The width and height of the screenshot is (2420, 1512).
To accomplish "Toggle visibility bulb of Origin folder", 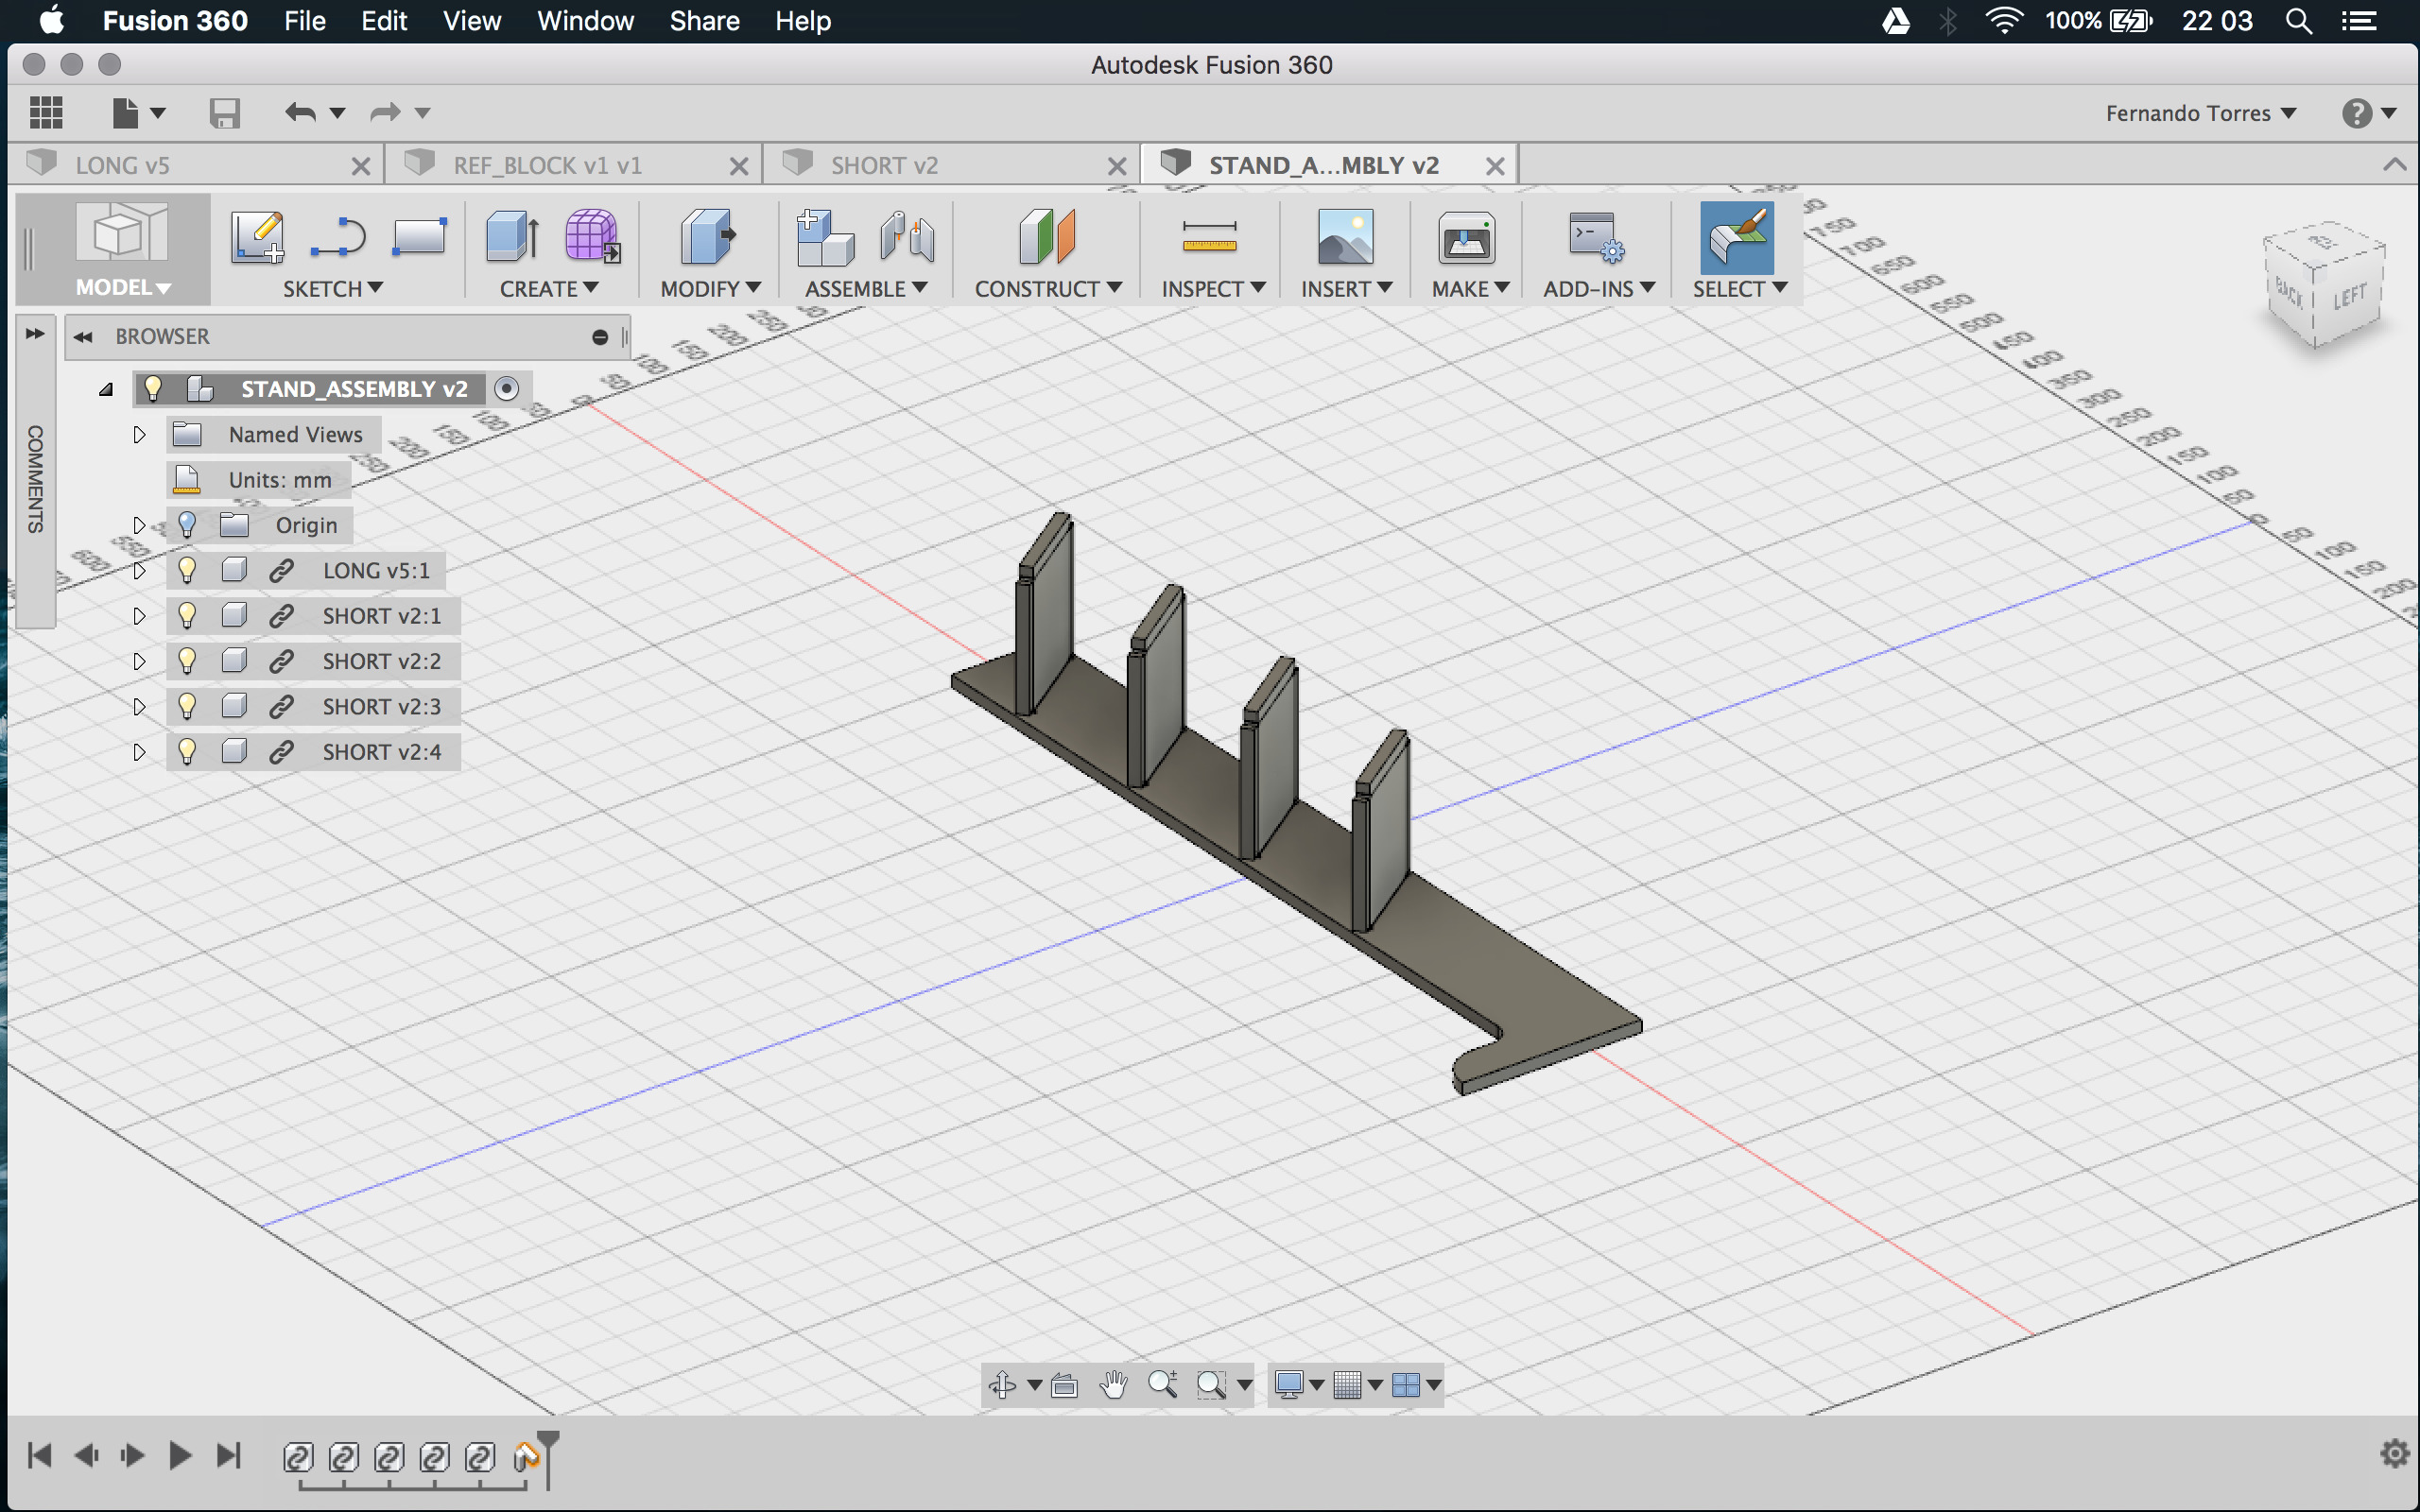I will point(187,524).
